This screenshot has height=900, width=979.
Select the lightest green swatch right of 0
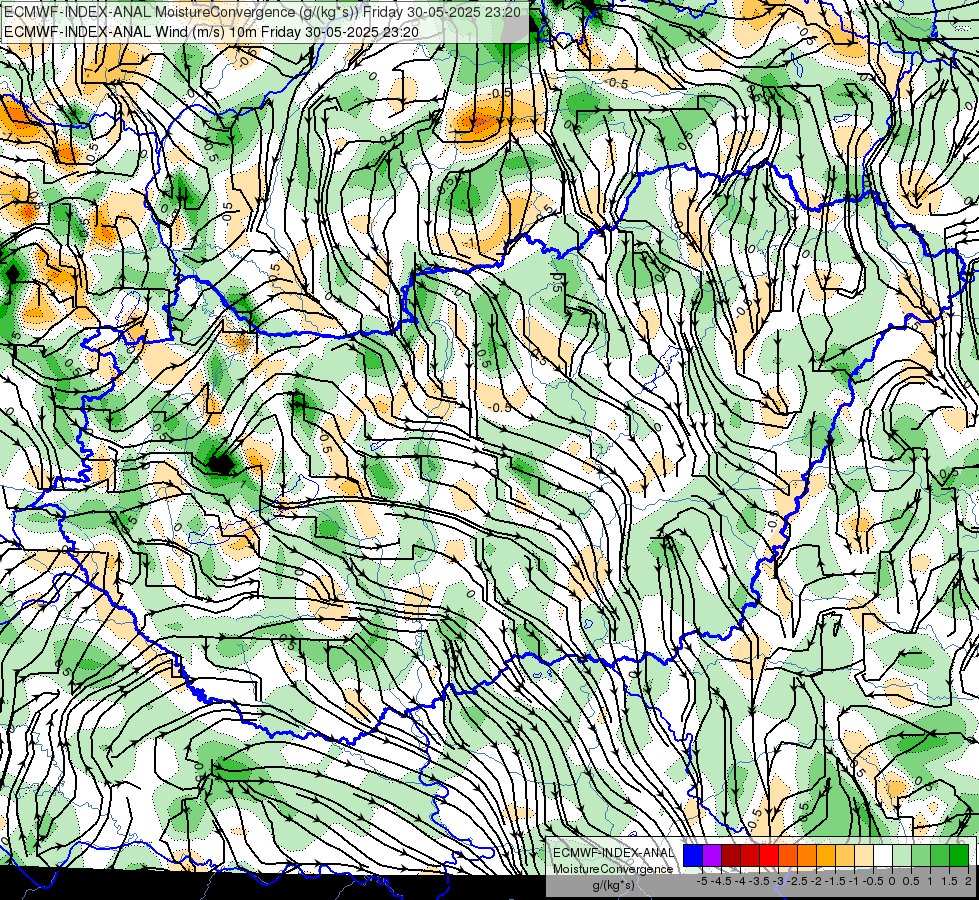pos(902,855)
